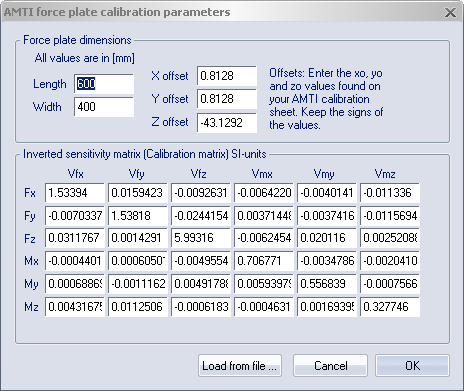Select the Mx Vfx cell
464x391 pixels.
point(75,261)
